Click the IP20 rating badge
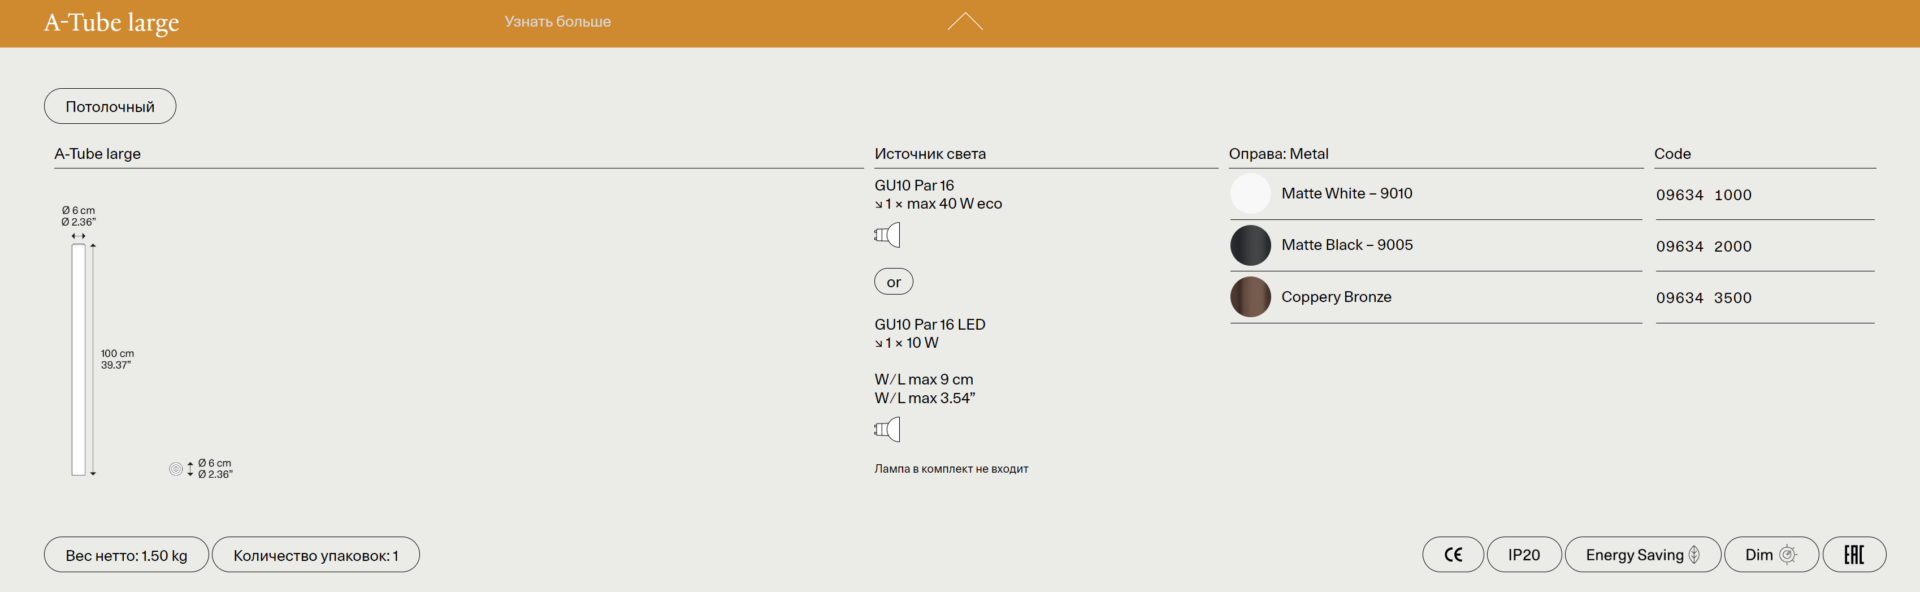The height and width of the screenshot is (592, 1920). pos(1523,555)
